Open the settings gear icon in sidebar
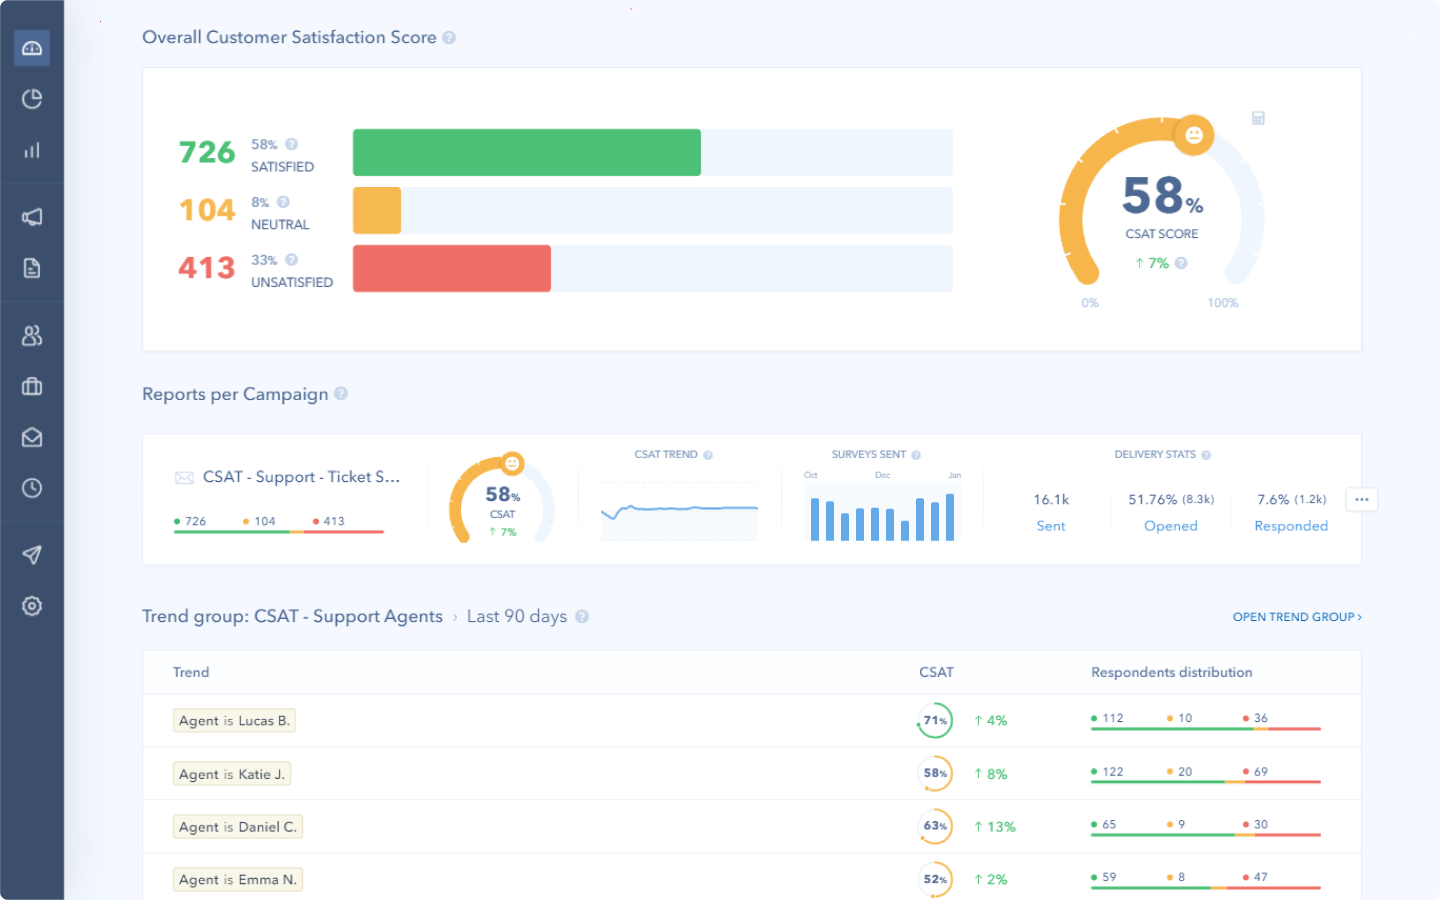Viewport: 1440px width, 900px height. click(x=32, y=606)
